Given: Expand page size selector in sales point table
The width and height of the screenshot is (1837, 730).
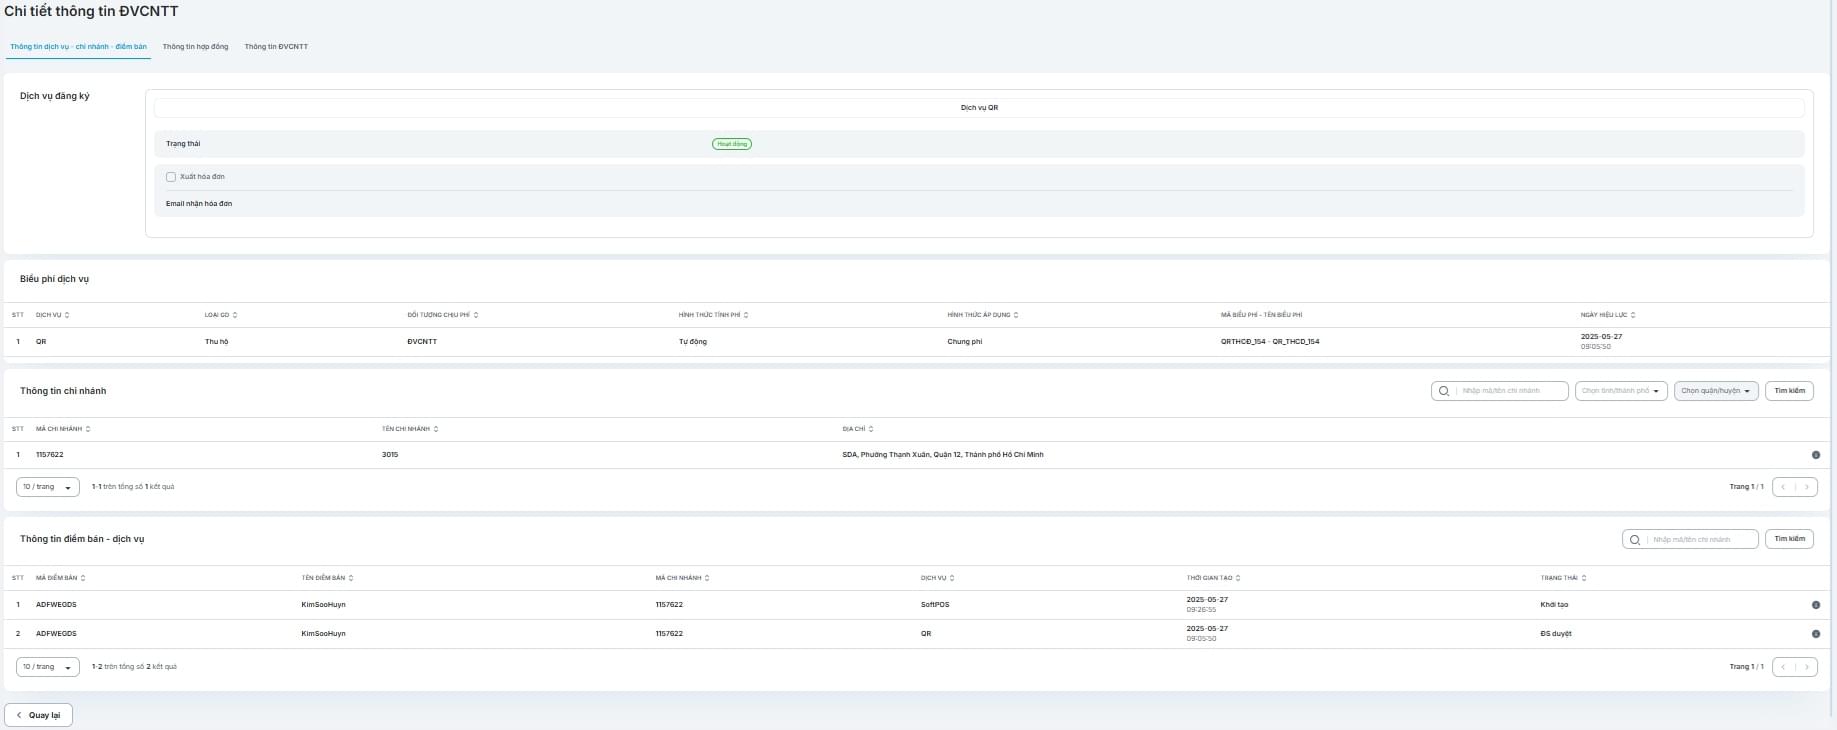Looking at the screenshot, I should point(47,667).
